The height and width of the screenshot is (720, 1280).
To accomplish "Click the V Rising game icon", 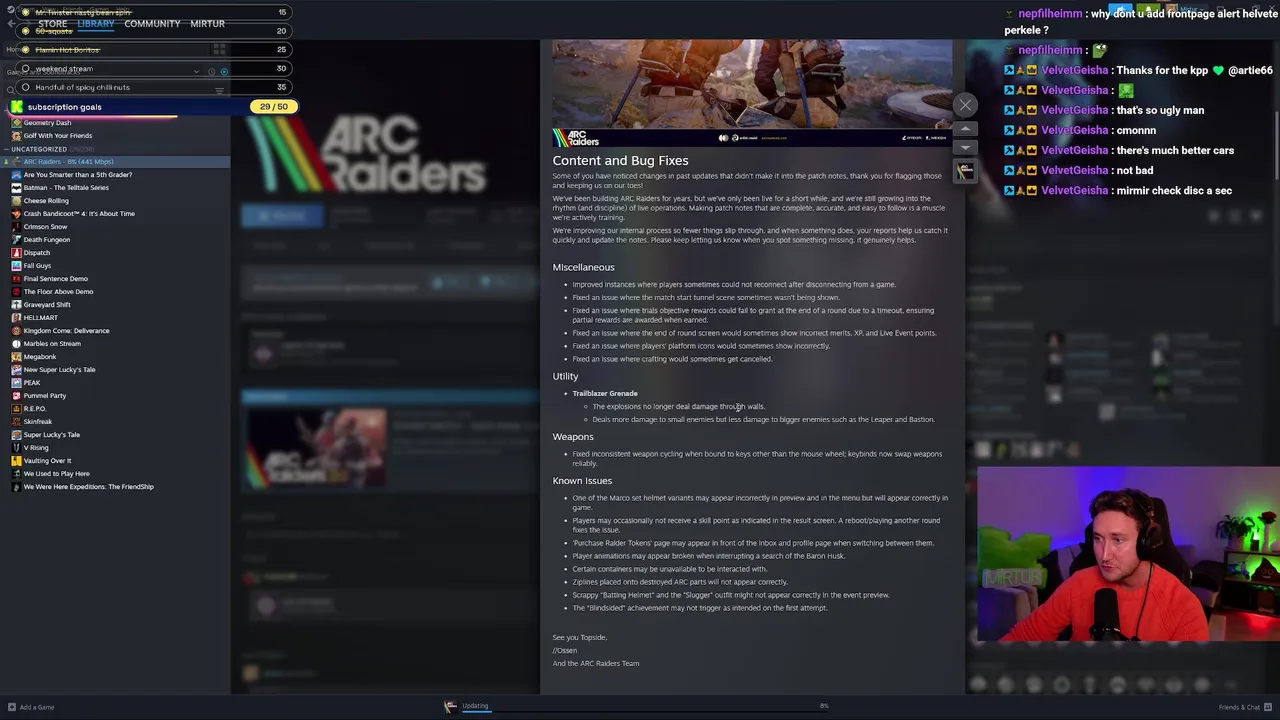I will click(16, 447).
